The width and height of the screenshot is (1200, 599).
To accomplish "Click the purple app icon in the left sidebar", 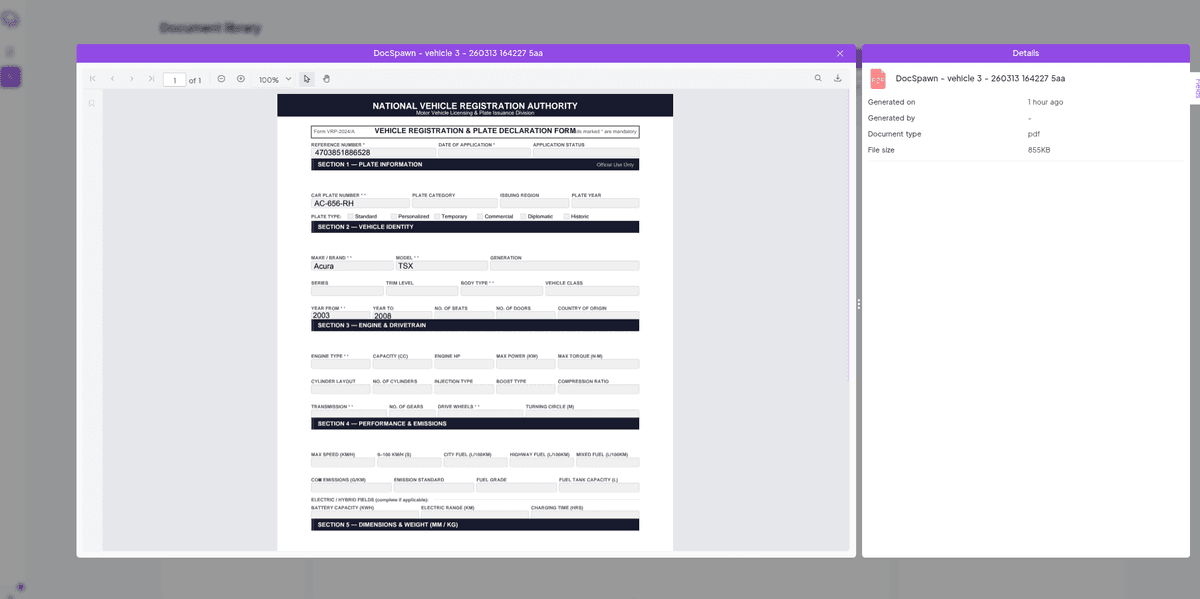I will click(x=11, y=76).
